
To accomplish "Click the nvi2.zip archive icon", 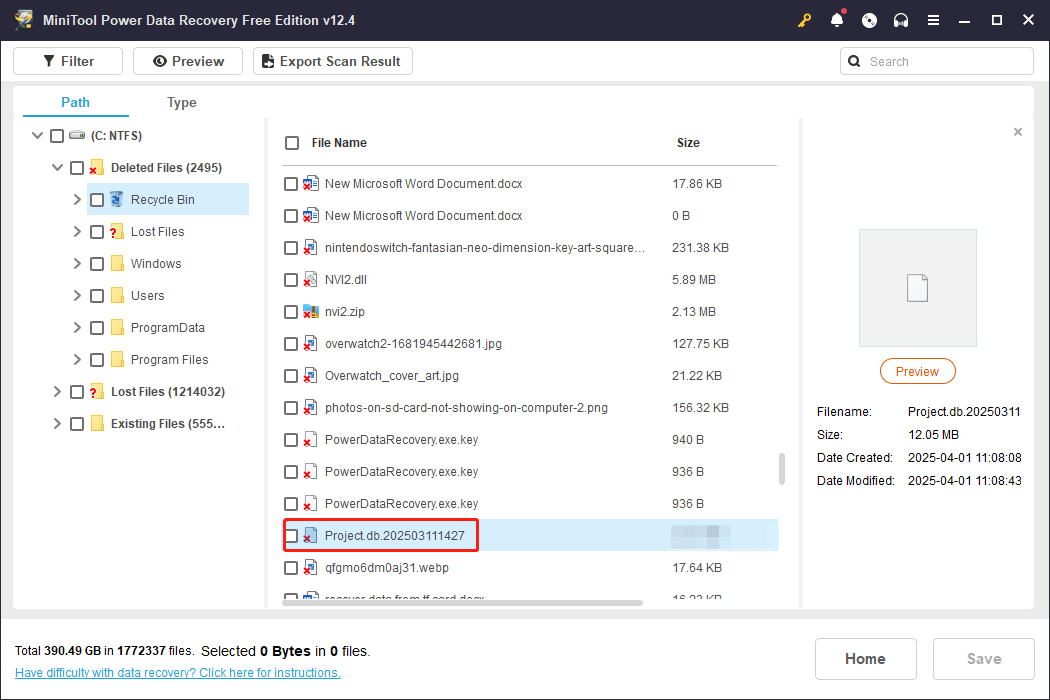I will pos(310,311).
